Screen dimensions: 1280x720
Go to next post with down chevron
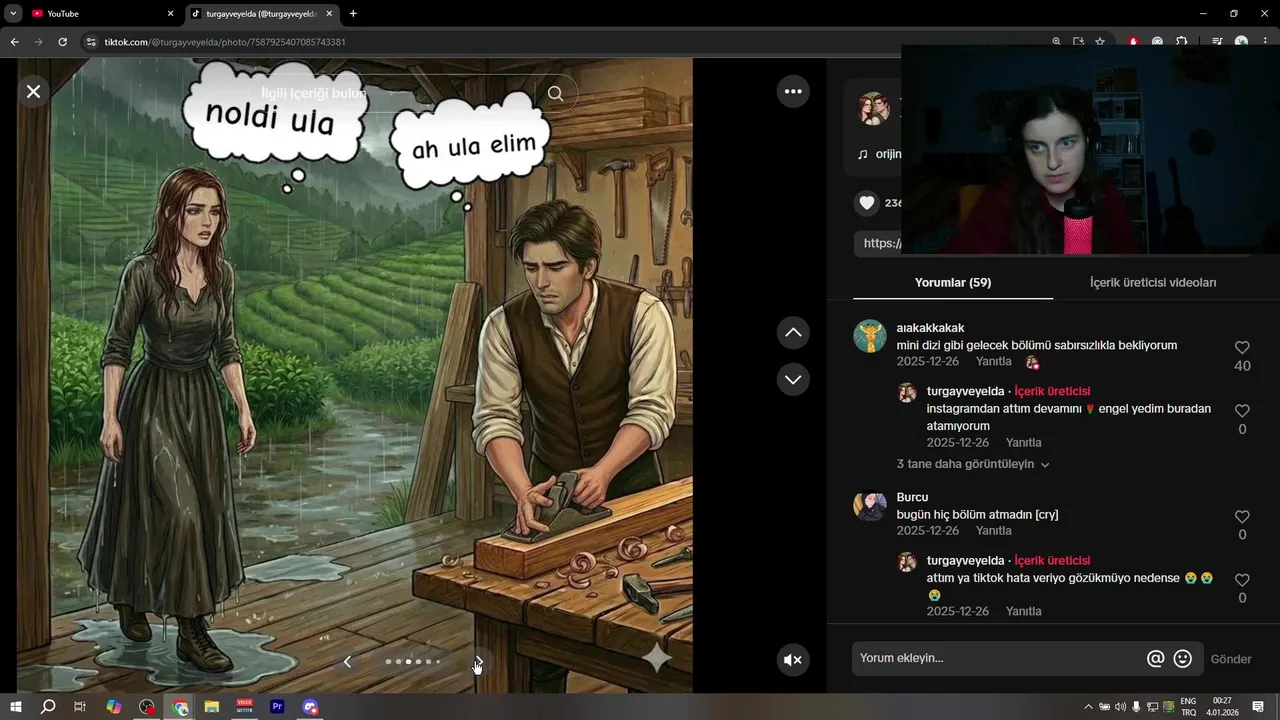tap(793, 379)
